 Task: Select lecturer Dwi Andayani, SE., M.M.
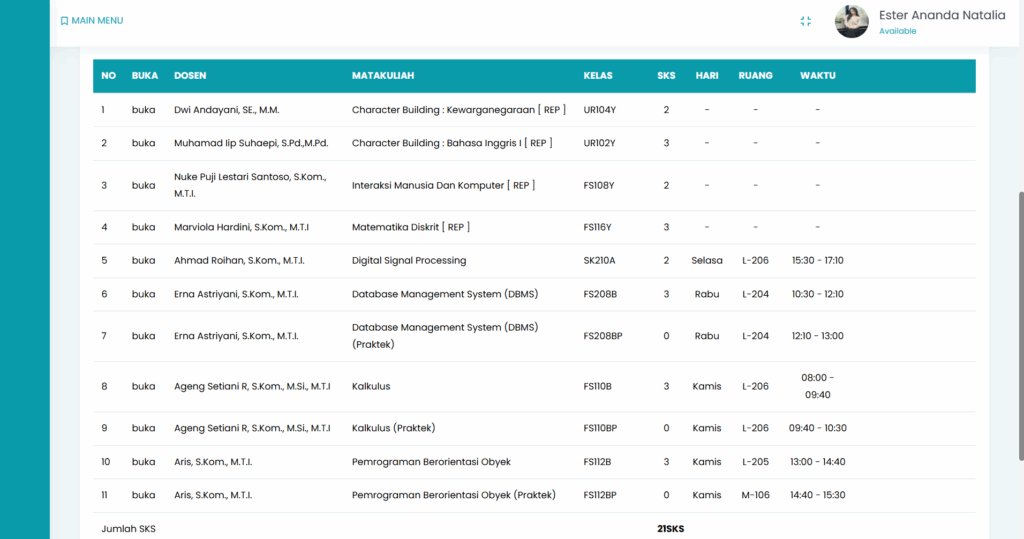[227, 110]
